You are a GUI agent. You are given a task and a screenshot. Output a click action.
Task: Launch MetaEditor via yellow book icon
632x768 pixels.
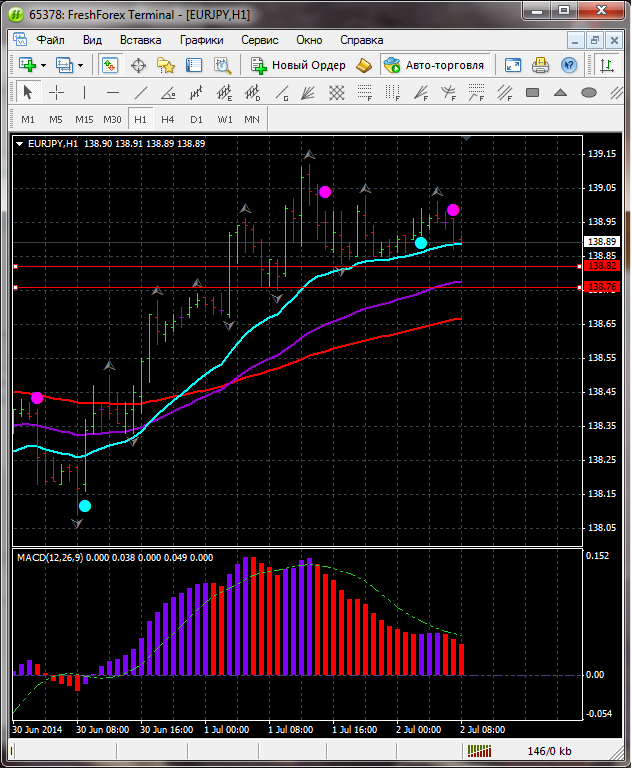click(364, 65)
